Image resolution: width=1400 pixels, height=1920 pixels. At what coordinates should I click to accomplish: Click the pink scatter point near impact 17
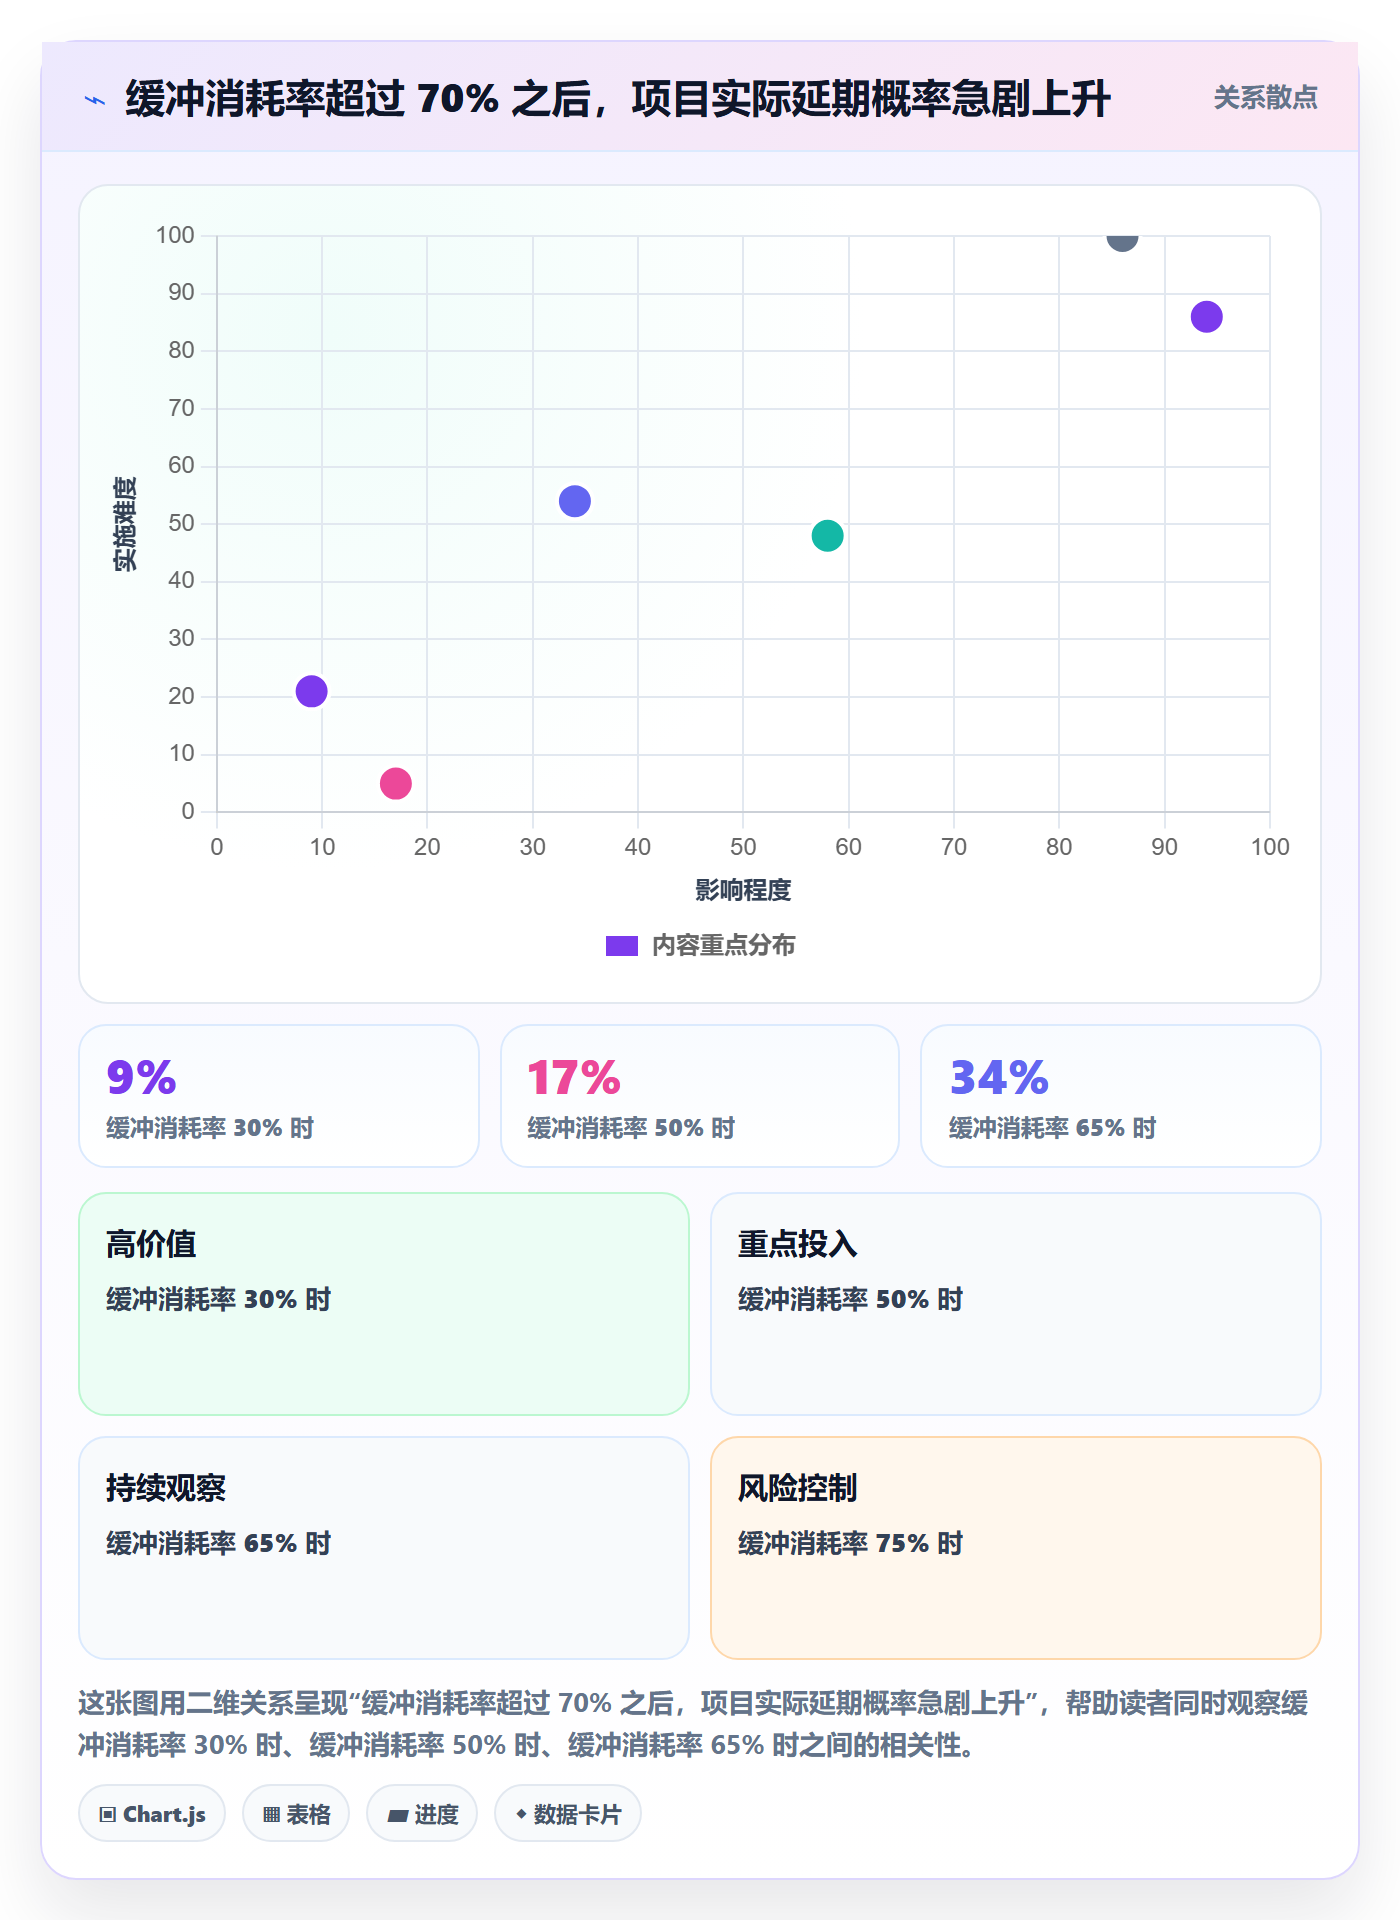click(x=396, y=783)
